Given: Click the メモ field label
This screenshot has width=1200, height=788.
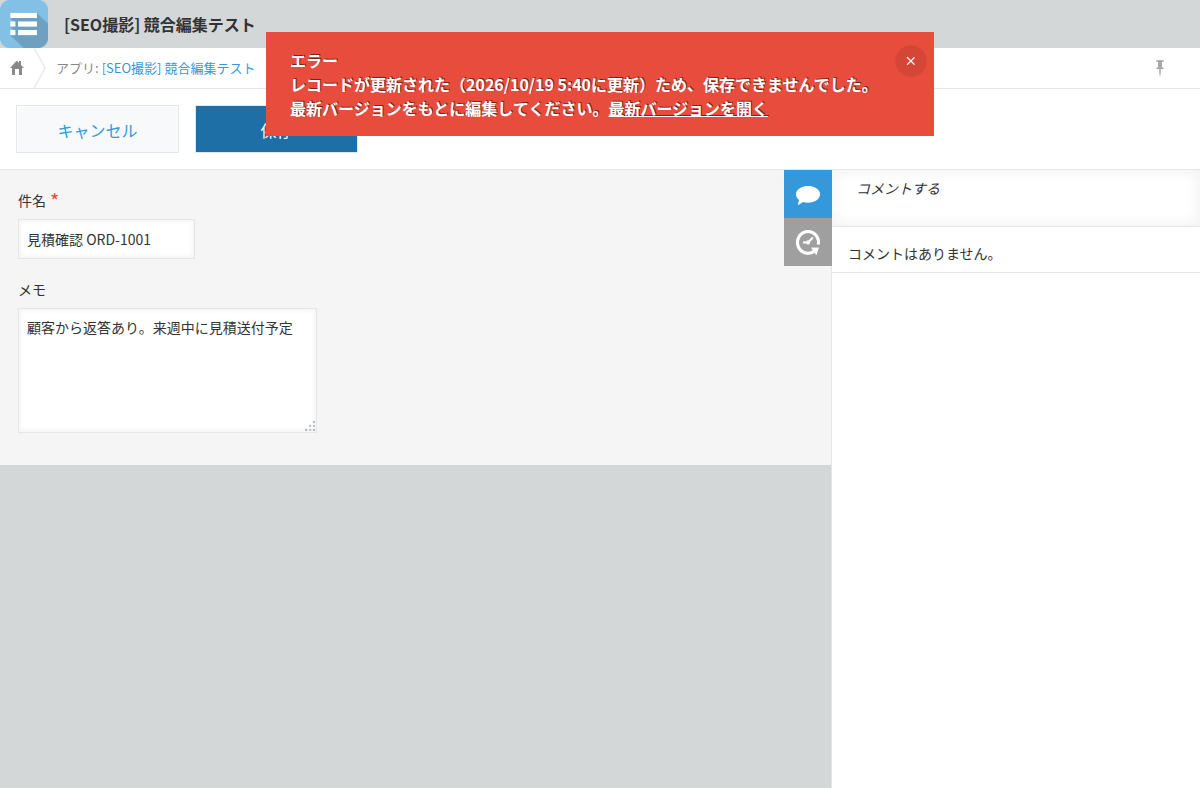Looking at the screenshot, I should (x=32, y=290).
